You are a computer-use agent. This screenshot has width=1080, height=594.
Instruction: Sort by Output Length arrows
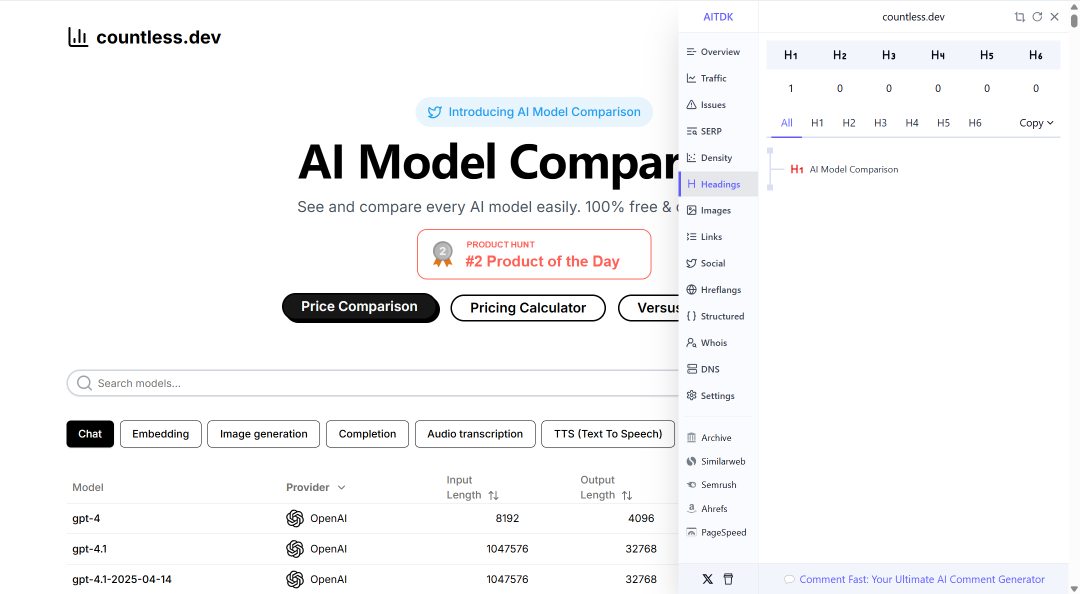tap(627, 495)
